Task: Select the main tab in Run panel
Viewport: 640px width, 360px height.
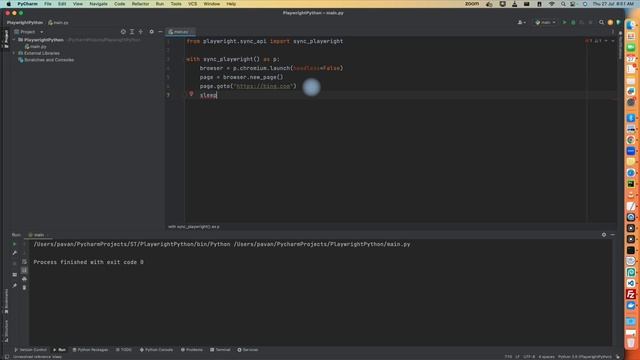Action: 37,235
